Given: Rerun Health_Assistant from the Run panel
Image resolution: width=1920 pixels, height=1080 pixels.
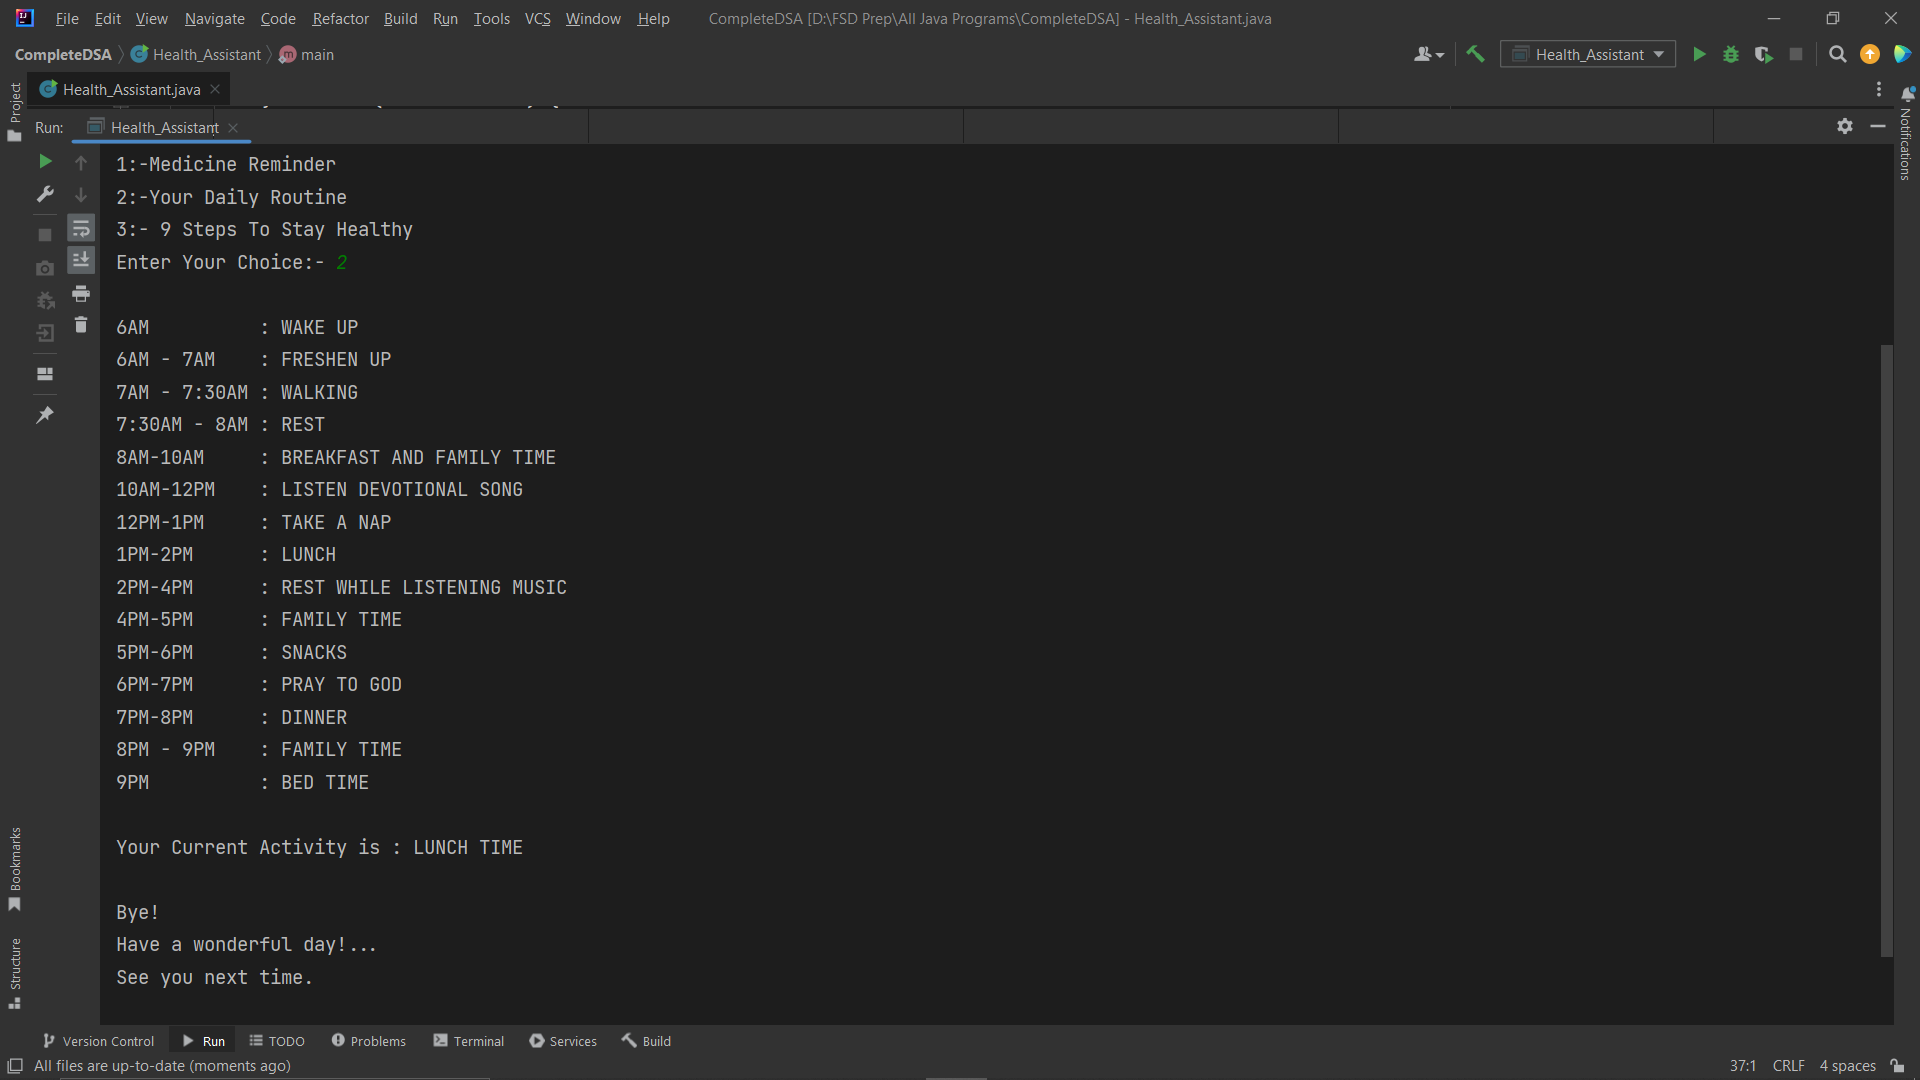Looking at the screenshot, I should coord(45,161).
